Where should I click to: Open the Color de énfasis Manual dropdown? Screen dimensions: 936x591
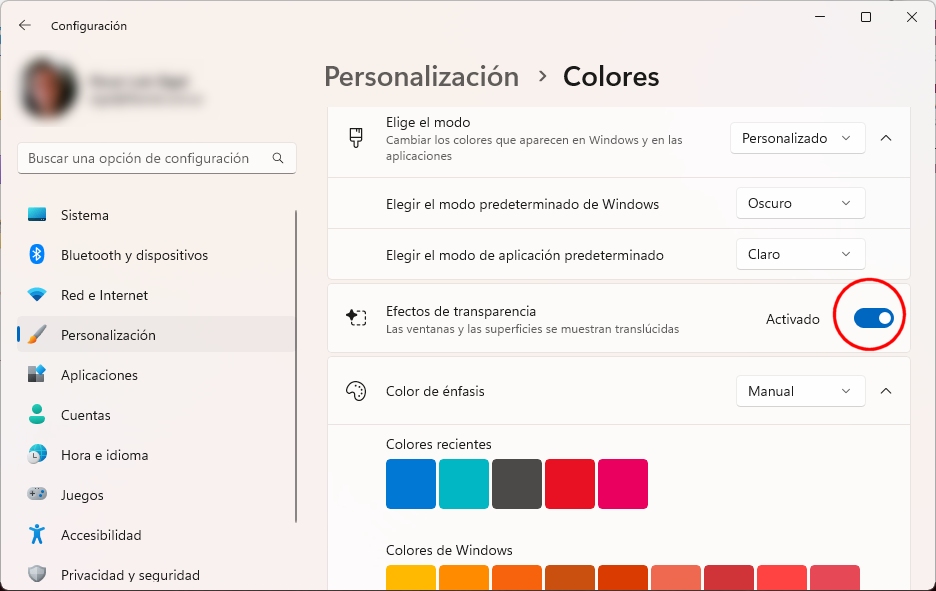click(x=800, y=391)
